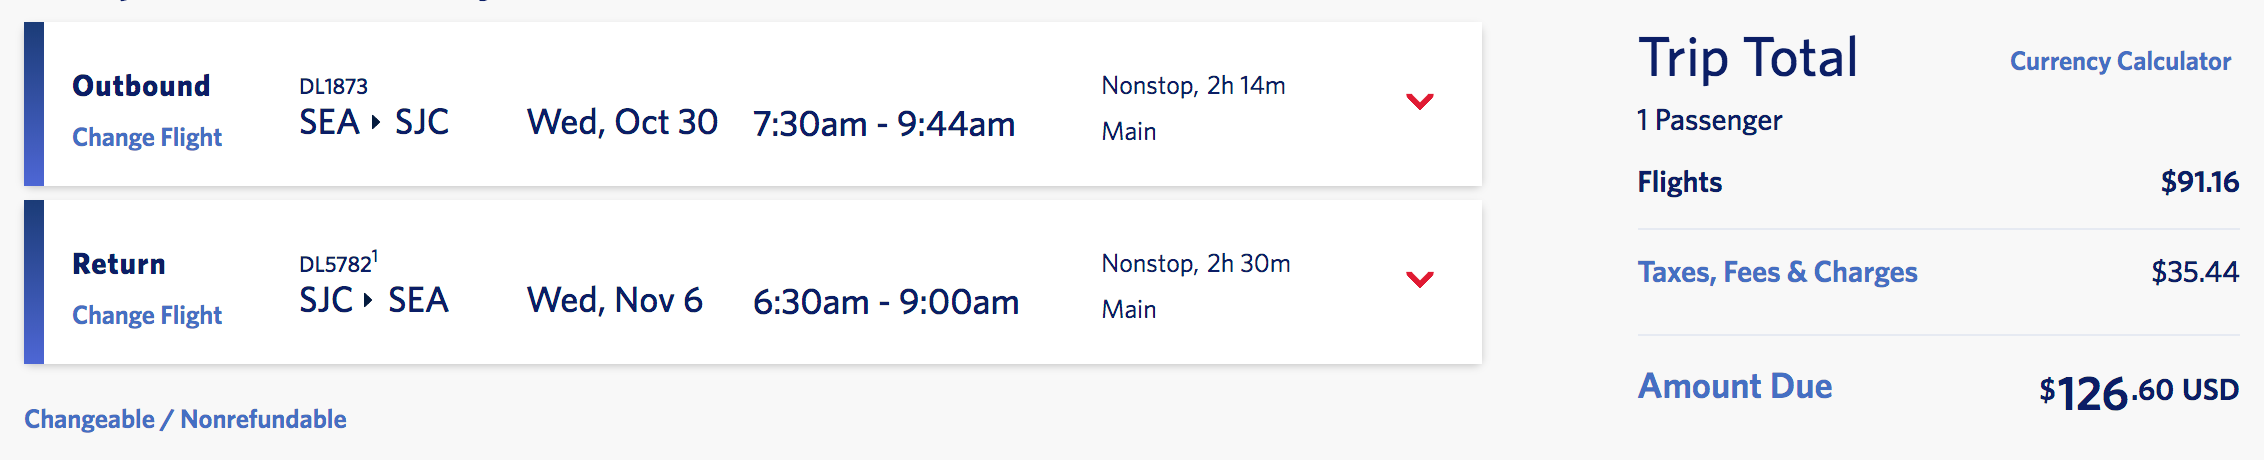Click Change Flight under Outbound
The height and width of the screenshot is (460, 2264).
(x=147, y=137)
